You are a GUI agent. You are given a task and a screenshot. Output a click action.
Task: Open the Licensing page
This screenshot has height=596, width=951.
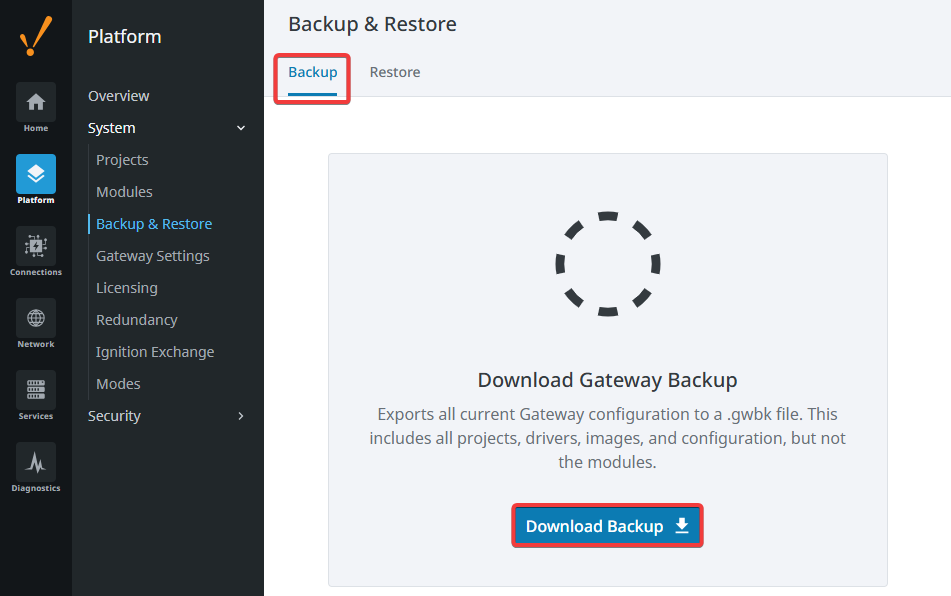click(127, 288)
